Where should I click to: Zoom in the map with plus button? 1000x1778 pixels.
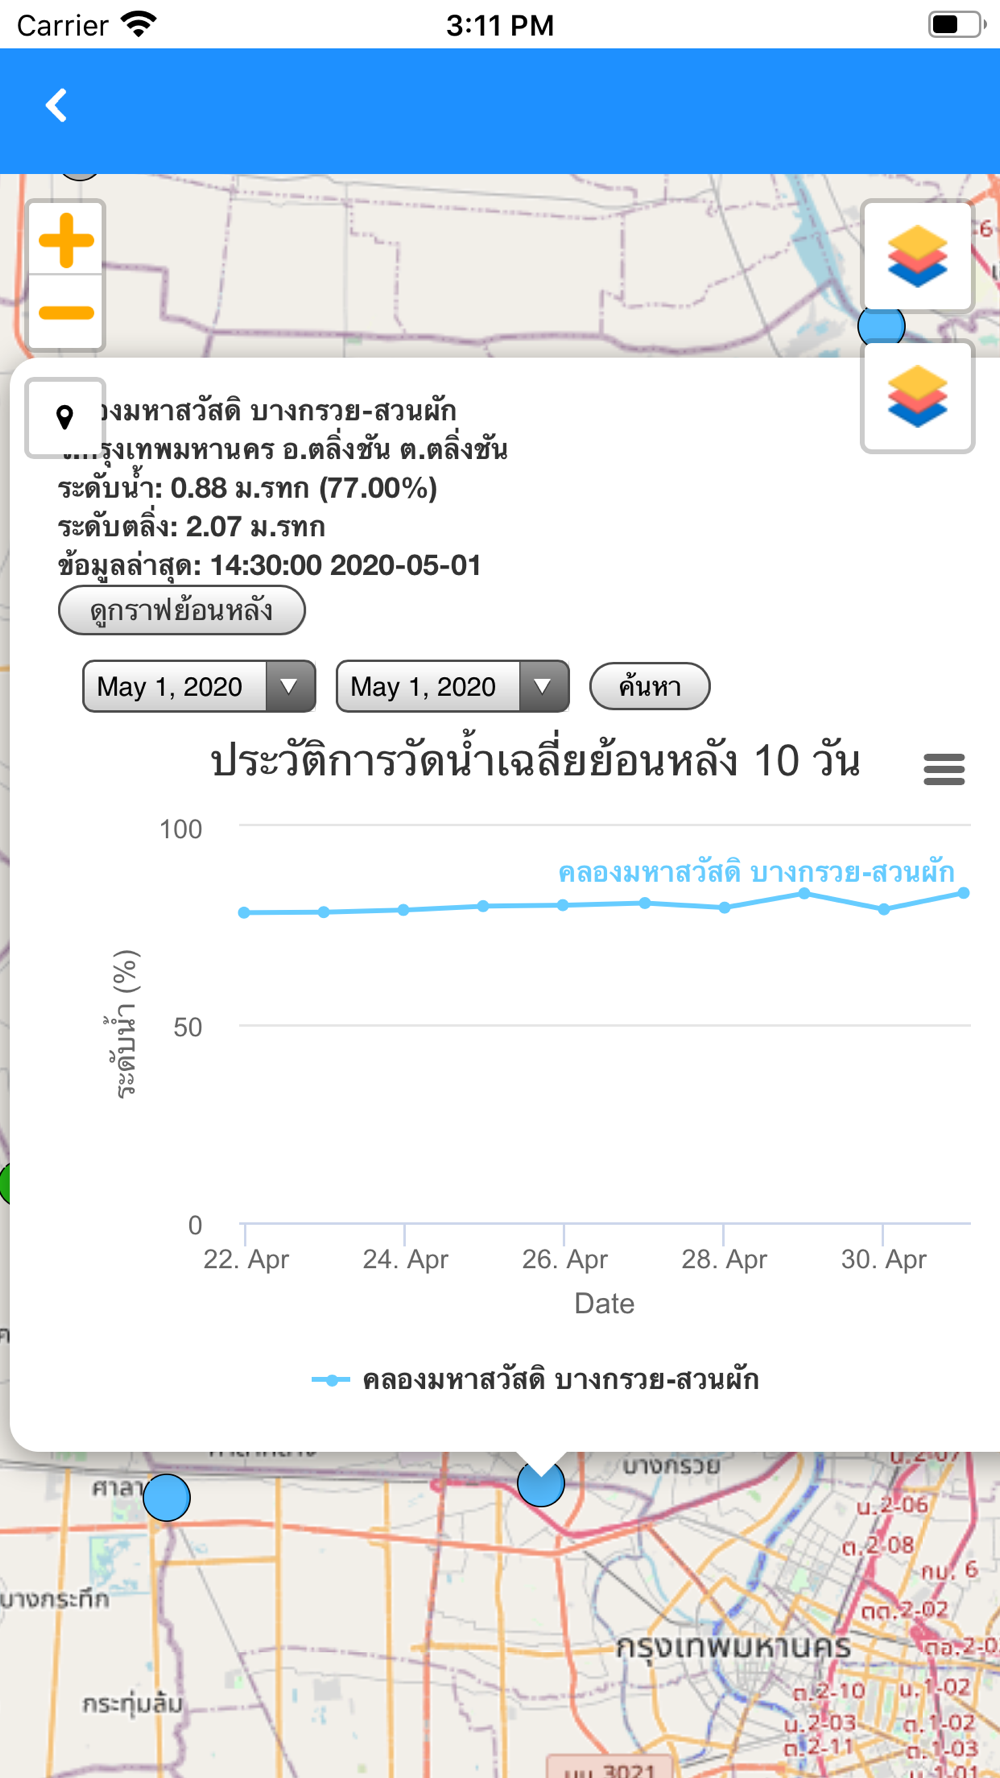pos(66,240)
